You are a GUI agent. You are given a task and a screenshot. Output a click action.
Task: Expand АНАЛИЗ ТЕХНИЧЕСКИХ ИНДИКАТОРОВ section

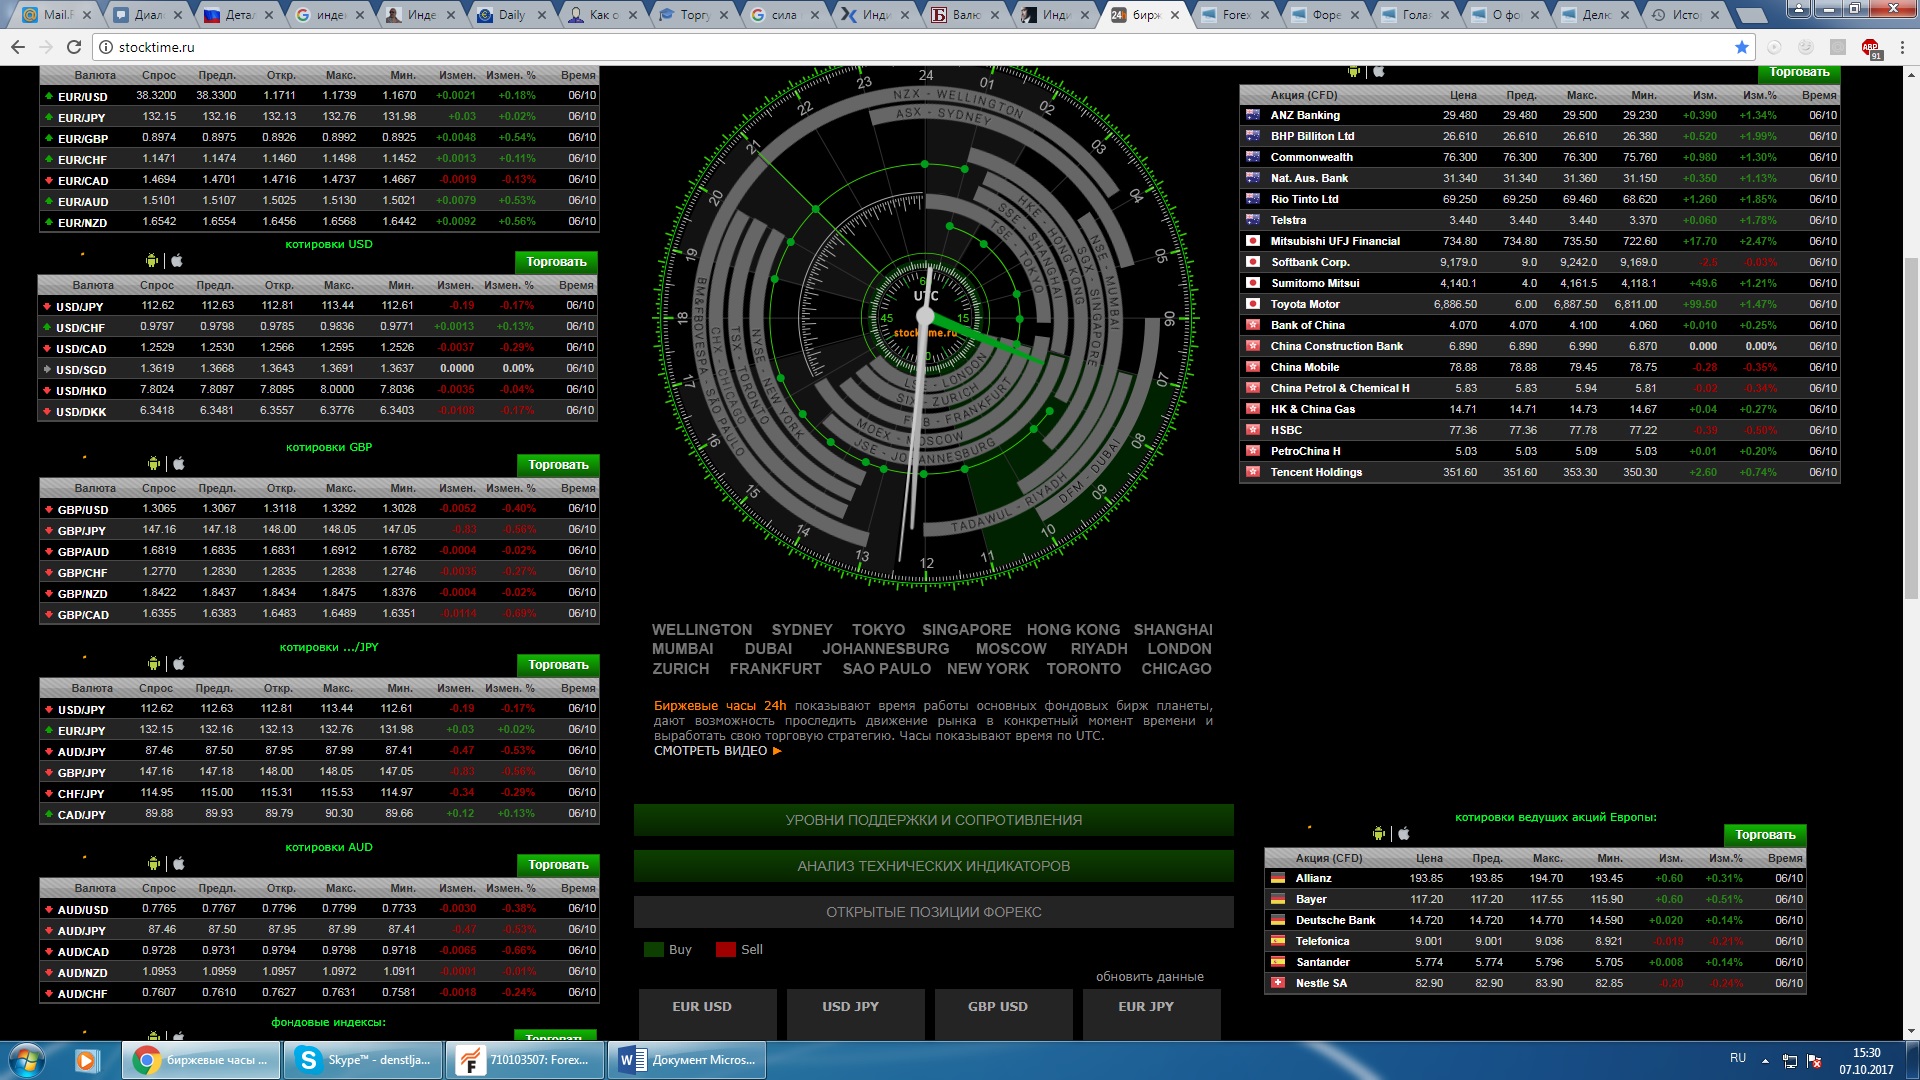[933, 866]
